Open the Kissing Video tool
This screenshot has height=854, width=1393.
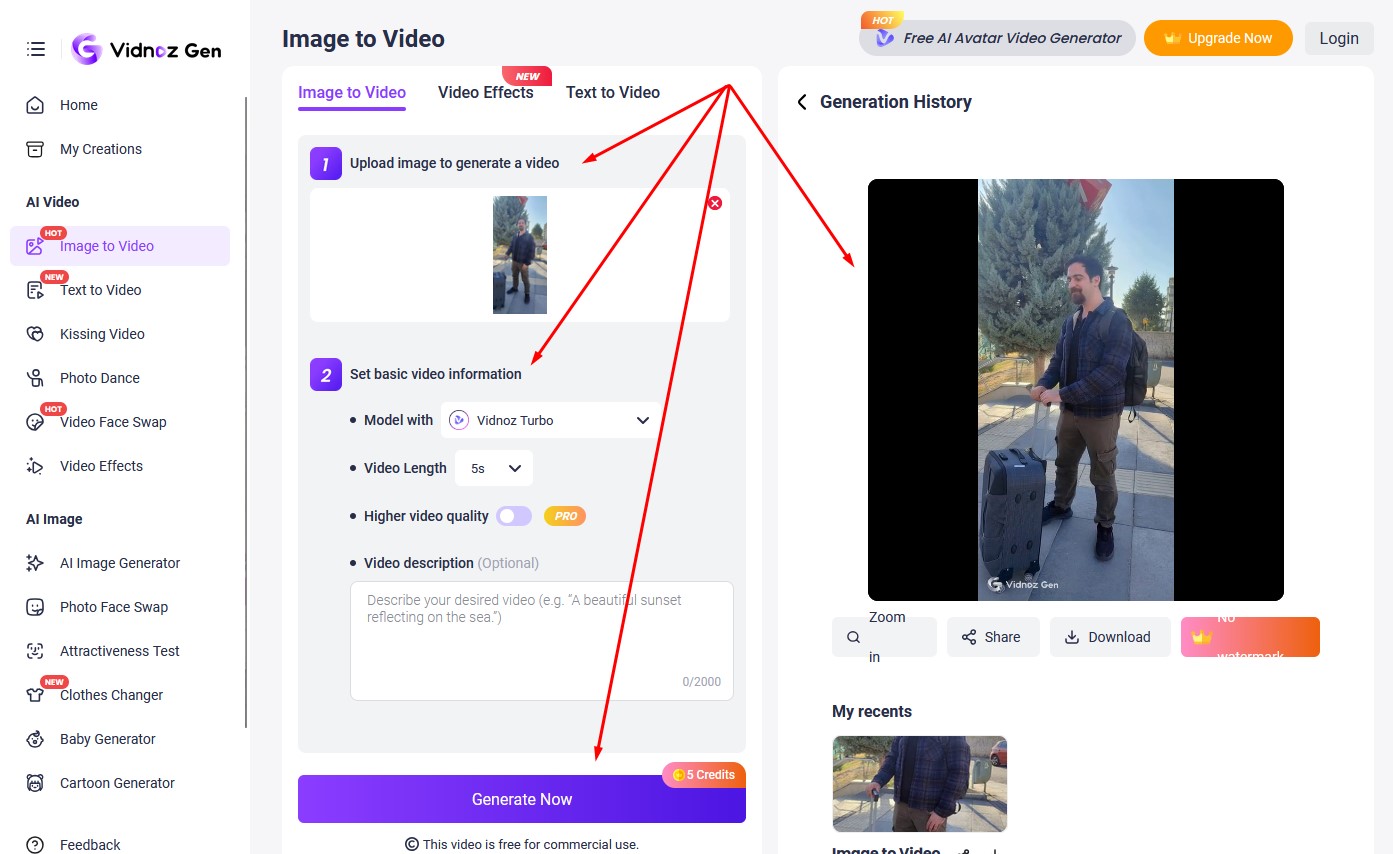coord(101,334)
